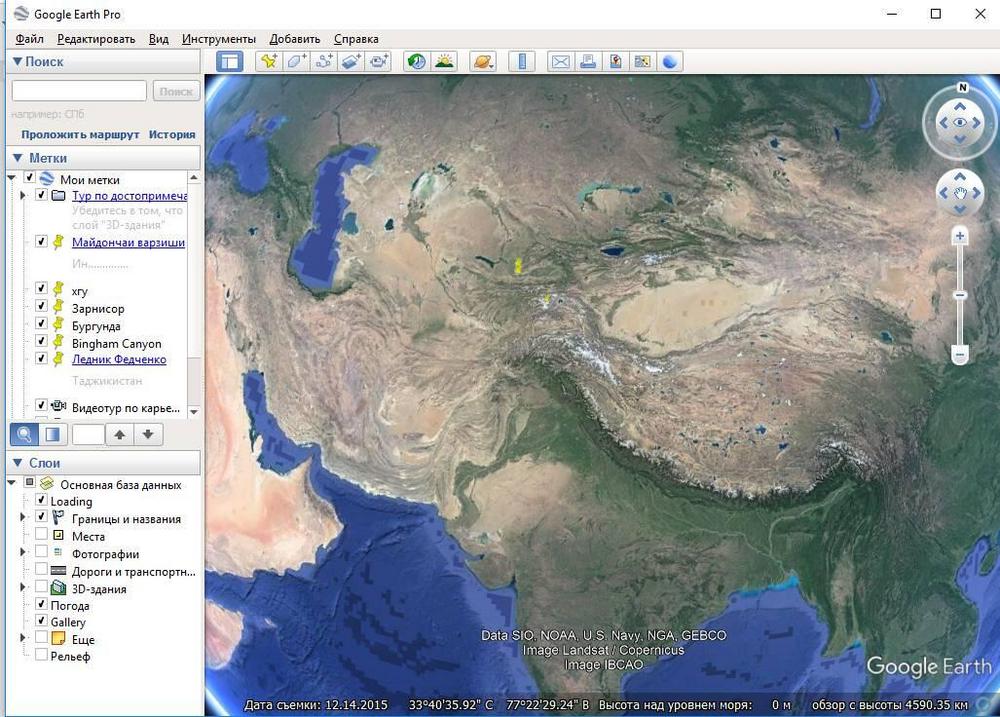Uncheck the Bingham Canyon placemark

pyautogui.click(x=41, y=342)
